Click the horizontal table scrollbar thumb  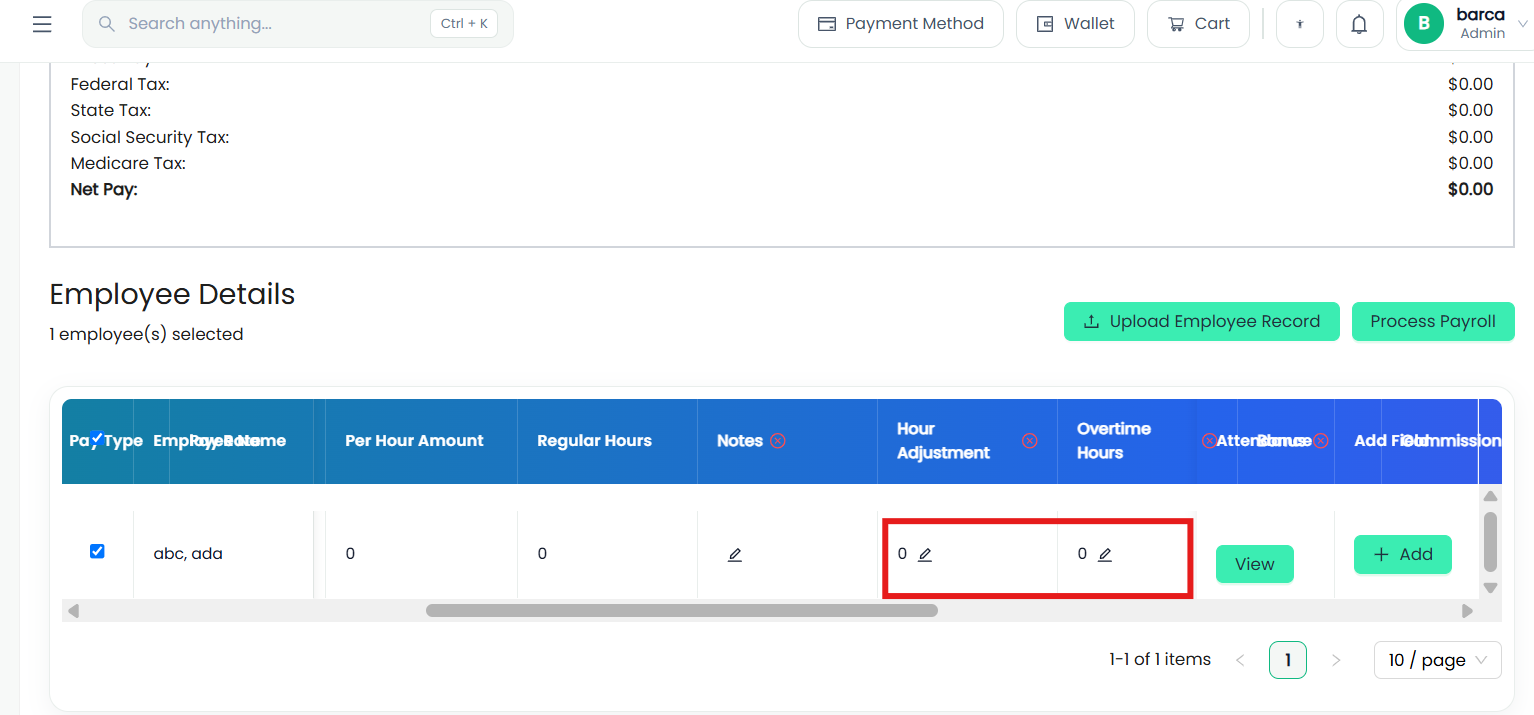[x=682, y=610]
